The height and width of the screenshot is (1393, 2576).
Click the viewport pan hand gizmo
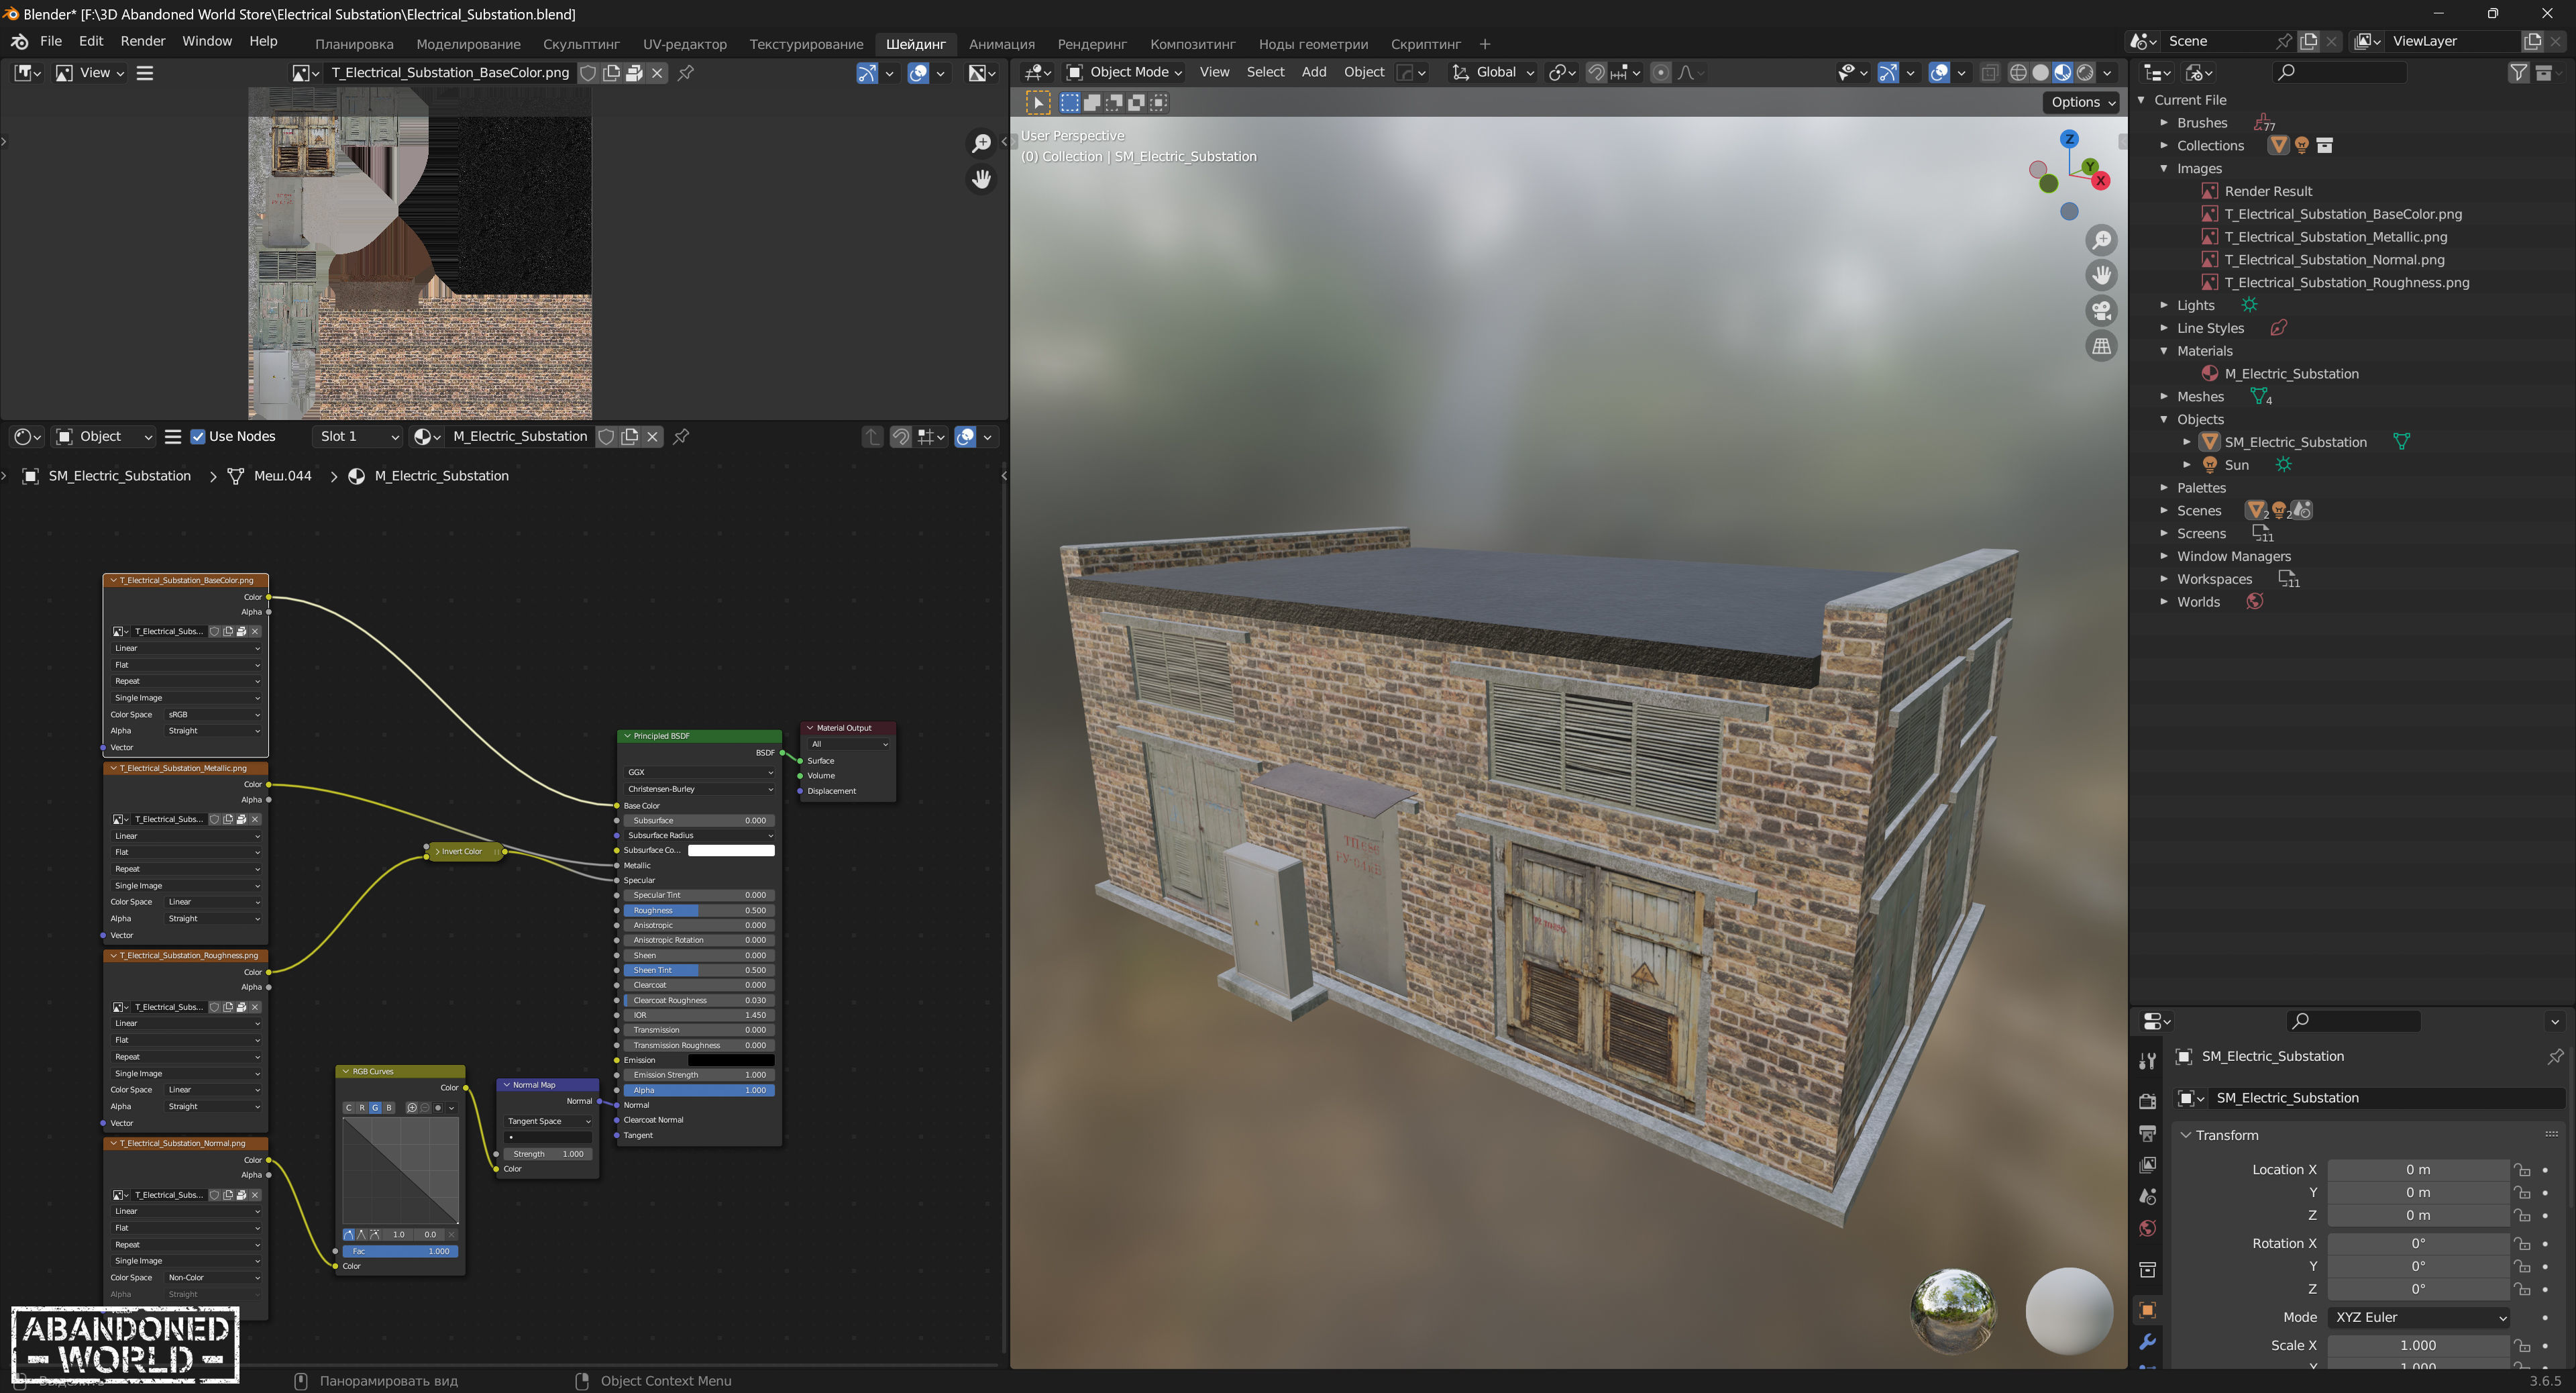point(2101,275)
